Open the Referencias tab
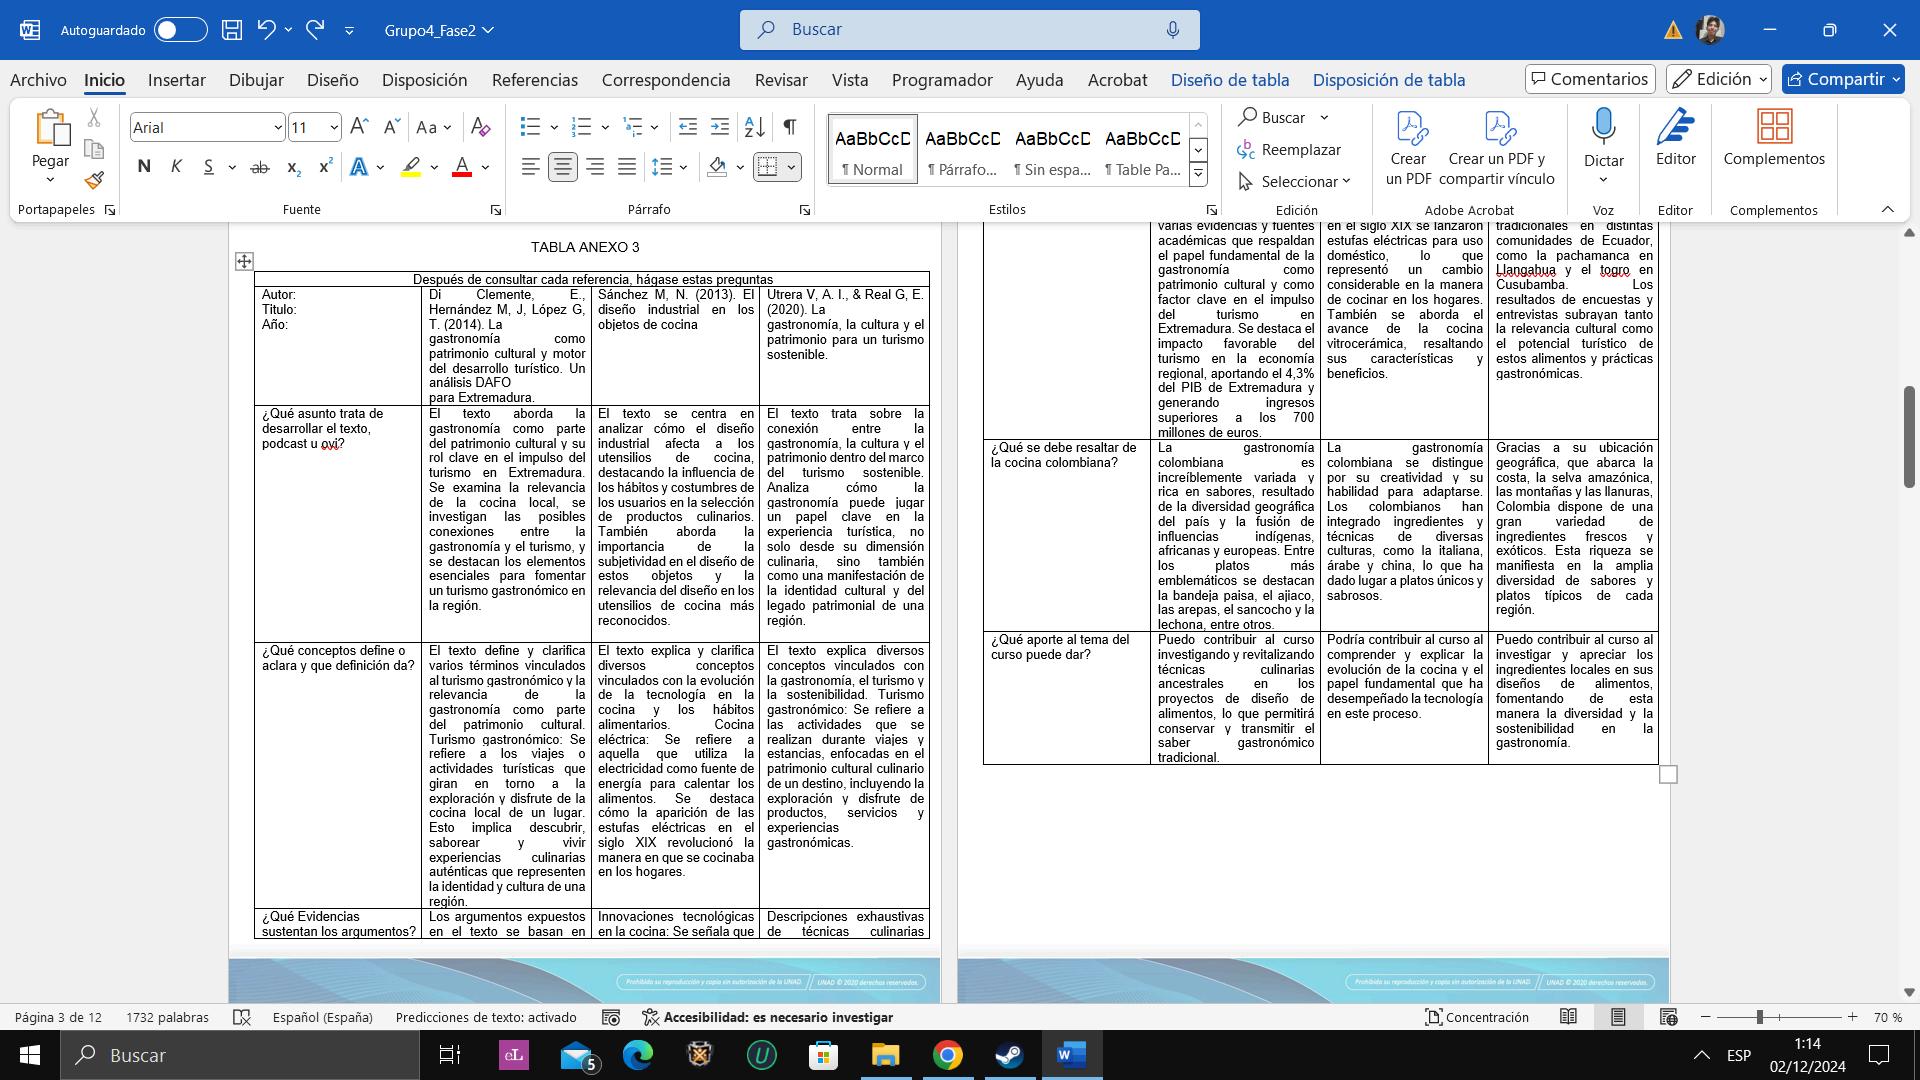1920x1080 pixels. (535, 80)
